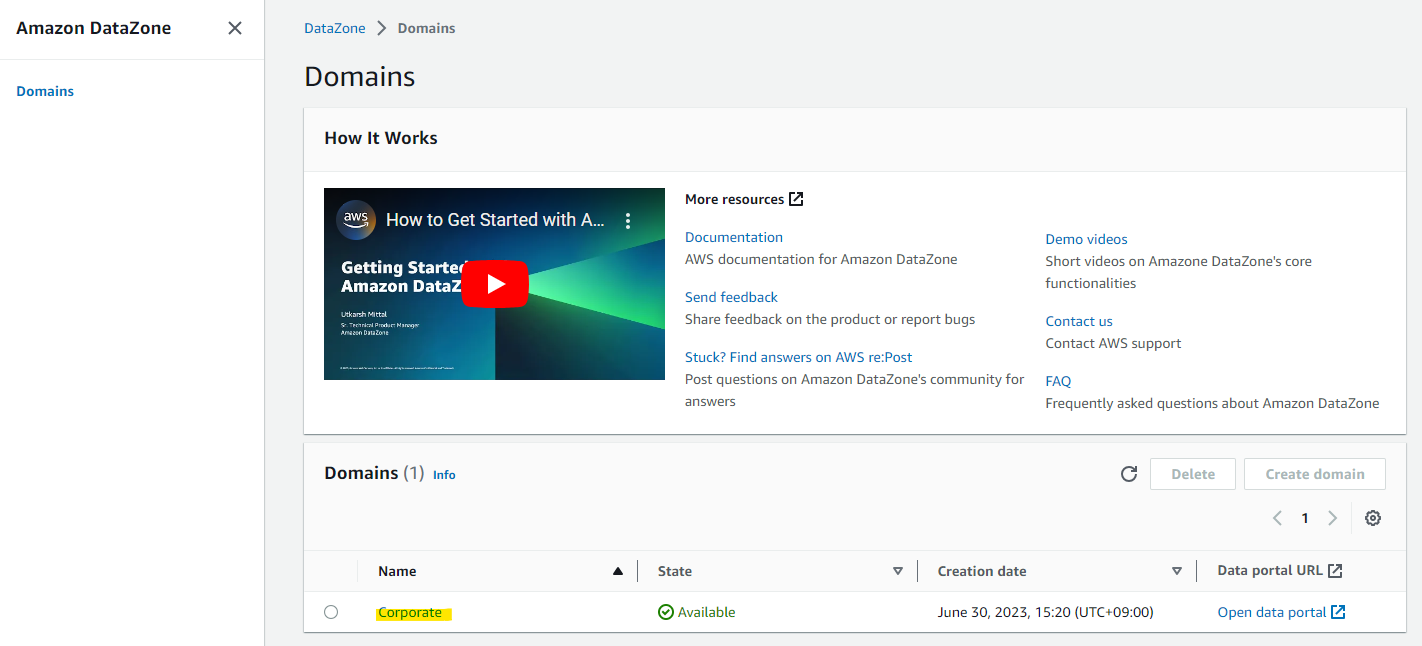Open table preferences gear icon
Image resolution: width=1422 pixels, height=646 pixels.
coord(1373,518)
